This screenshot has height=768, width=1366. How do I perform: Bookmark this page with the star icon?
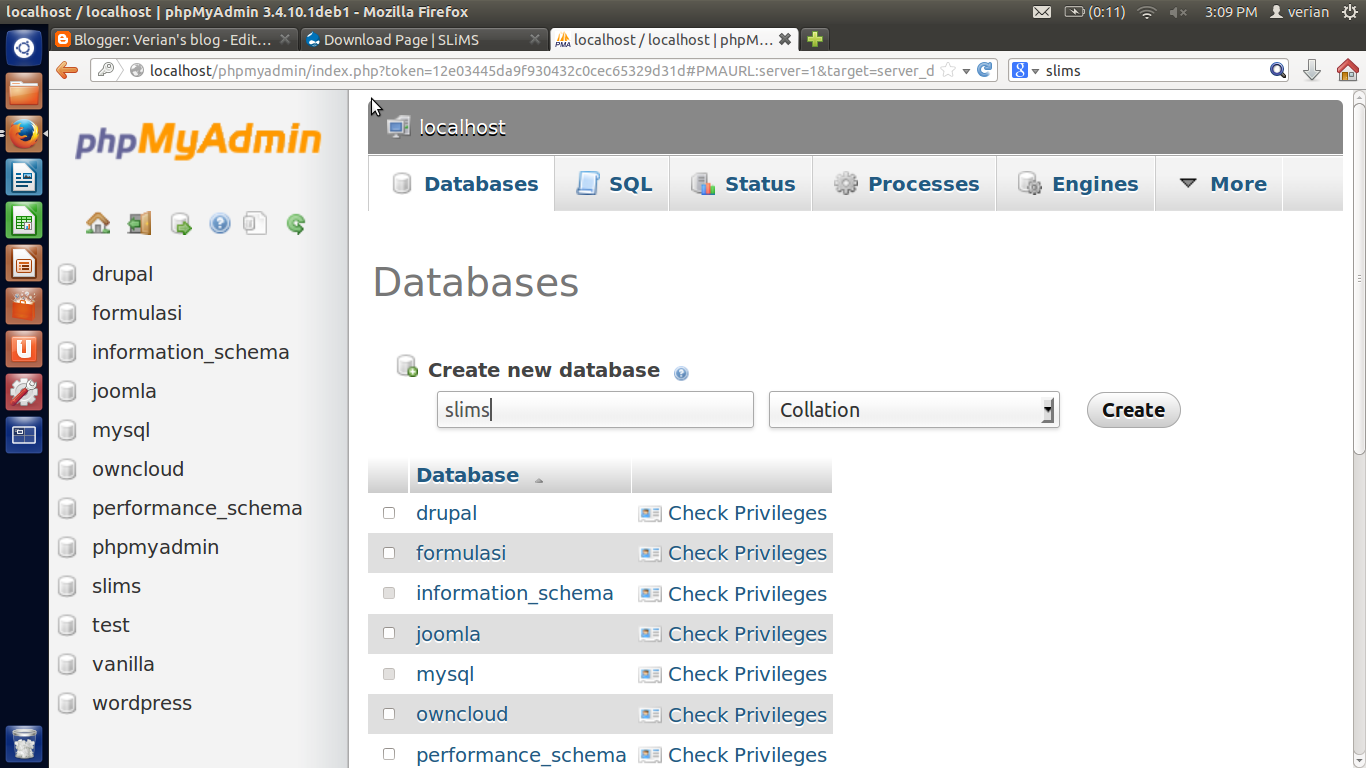point(948,71)
